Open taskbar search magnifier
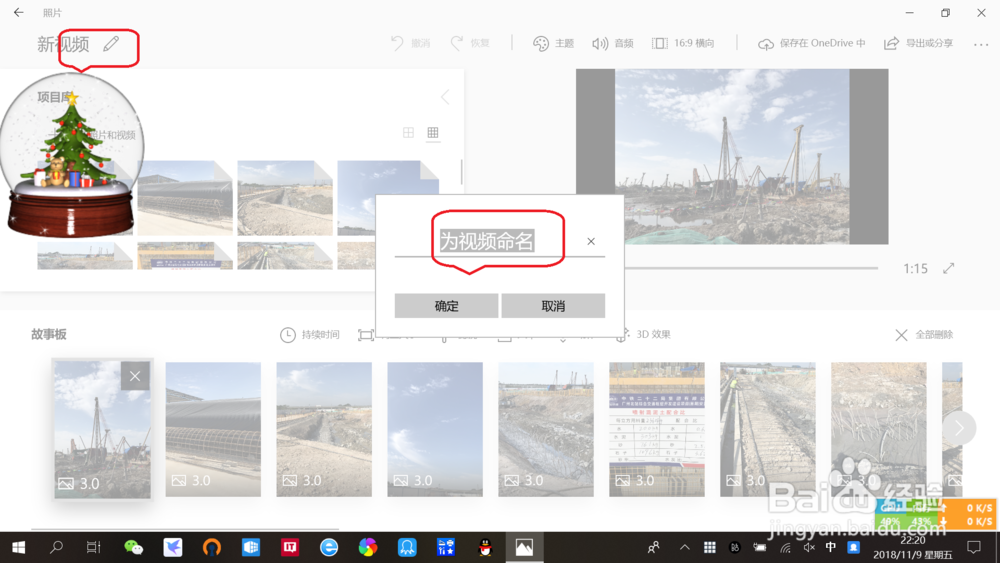Screen dimensions: 1000x563 pyautogui.click(x=56, y=547)
